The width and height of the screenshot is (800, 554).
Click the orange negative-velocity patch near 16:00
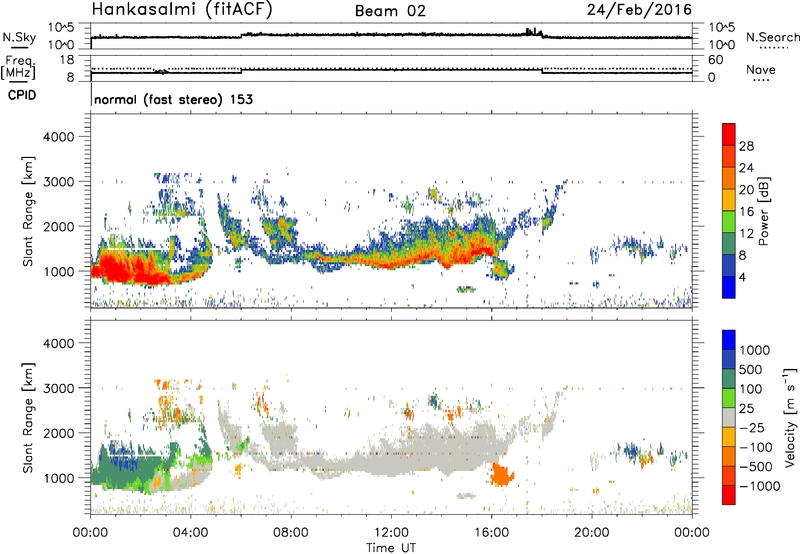coord(502,475)
